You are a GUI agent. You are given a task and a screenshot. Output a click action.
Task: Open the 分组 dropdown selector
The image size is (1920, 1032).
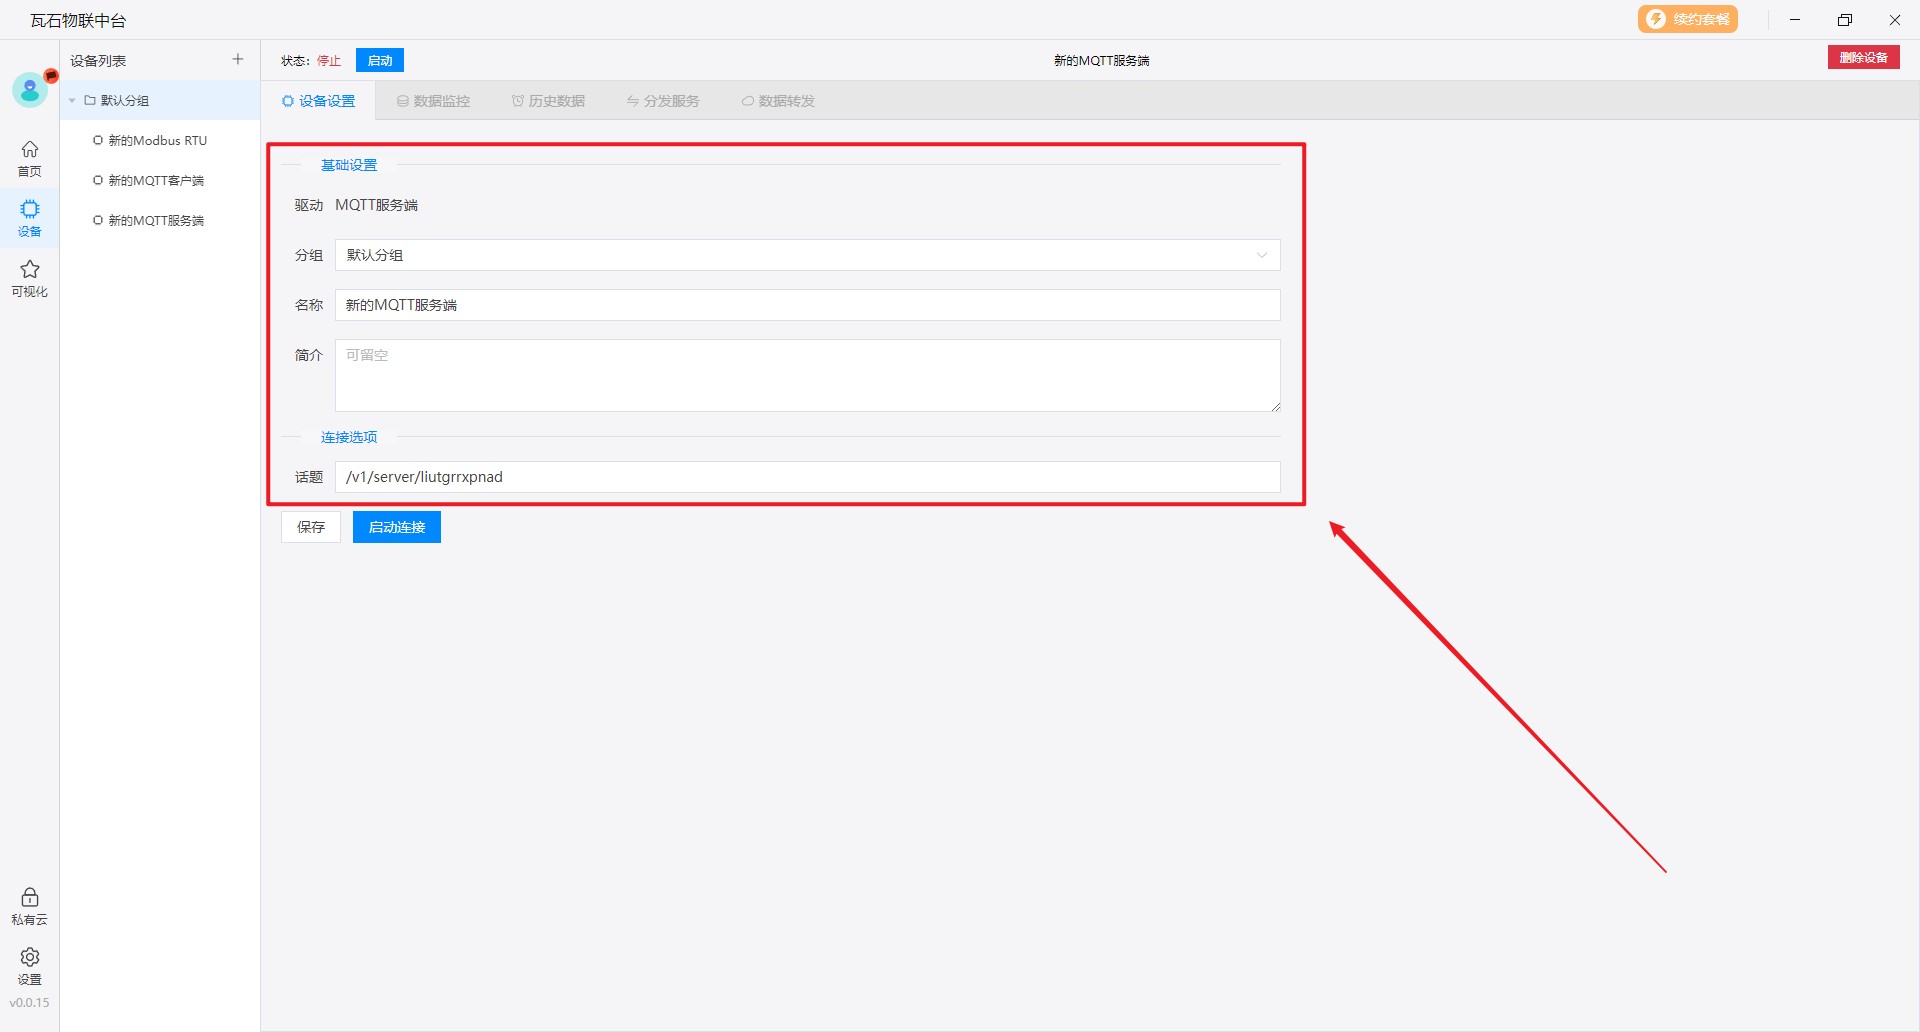click(x=807, y=255)
